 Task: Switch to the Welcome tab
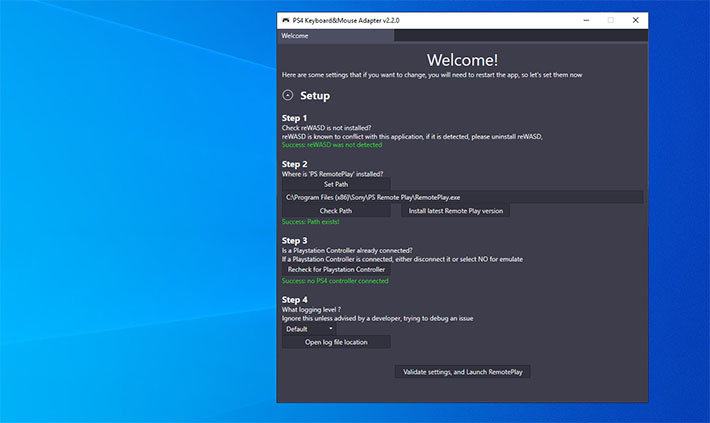tap(336, 36)
